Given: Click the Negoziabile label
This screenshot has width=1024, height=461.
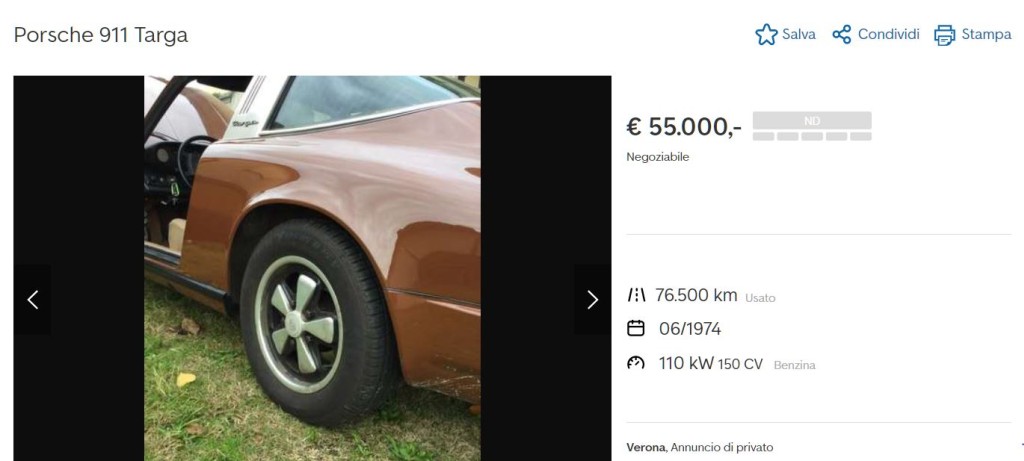Looking at the screenshot, I should point(658,157).
